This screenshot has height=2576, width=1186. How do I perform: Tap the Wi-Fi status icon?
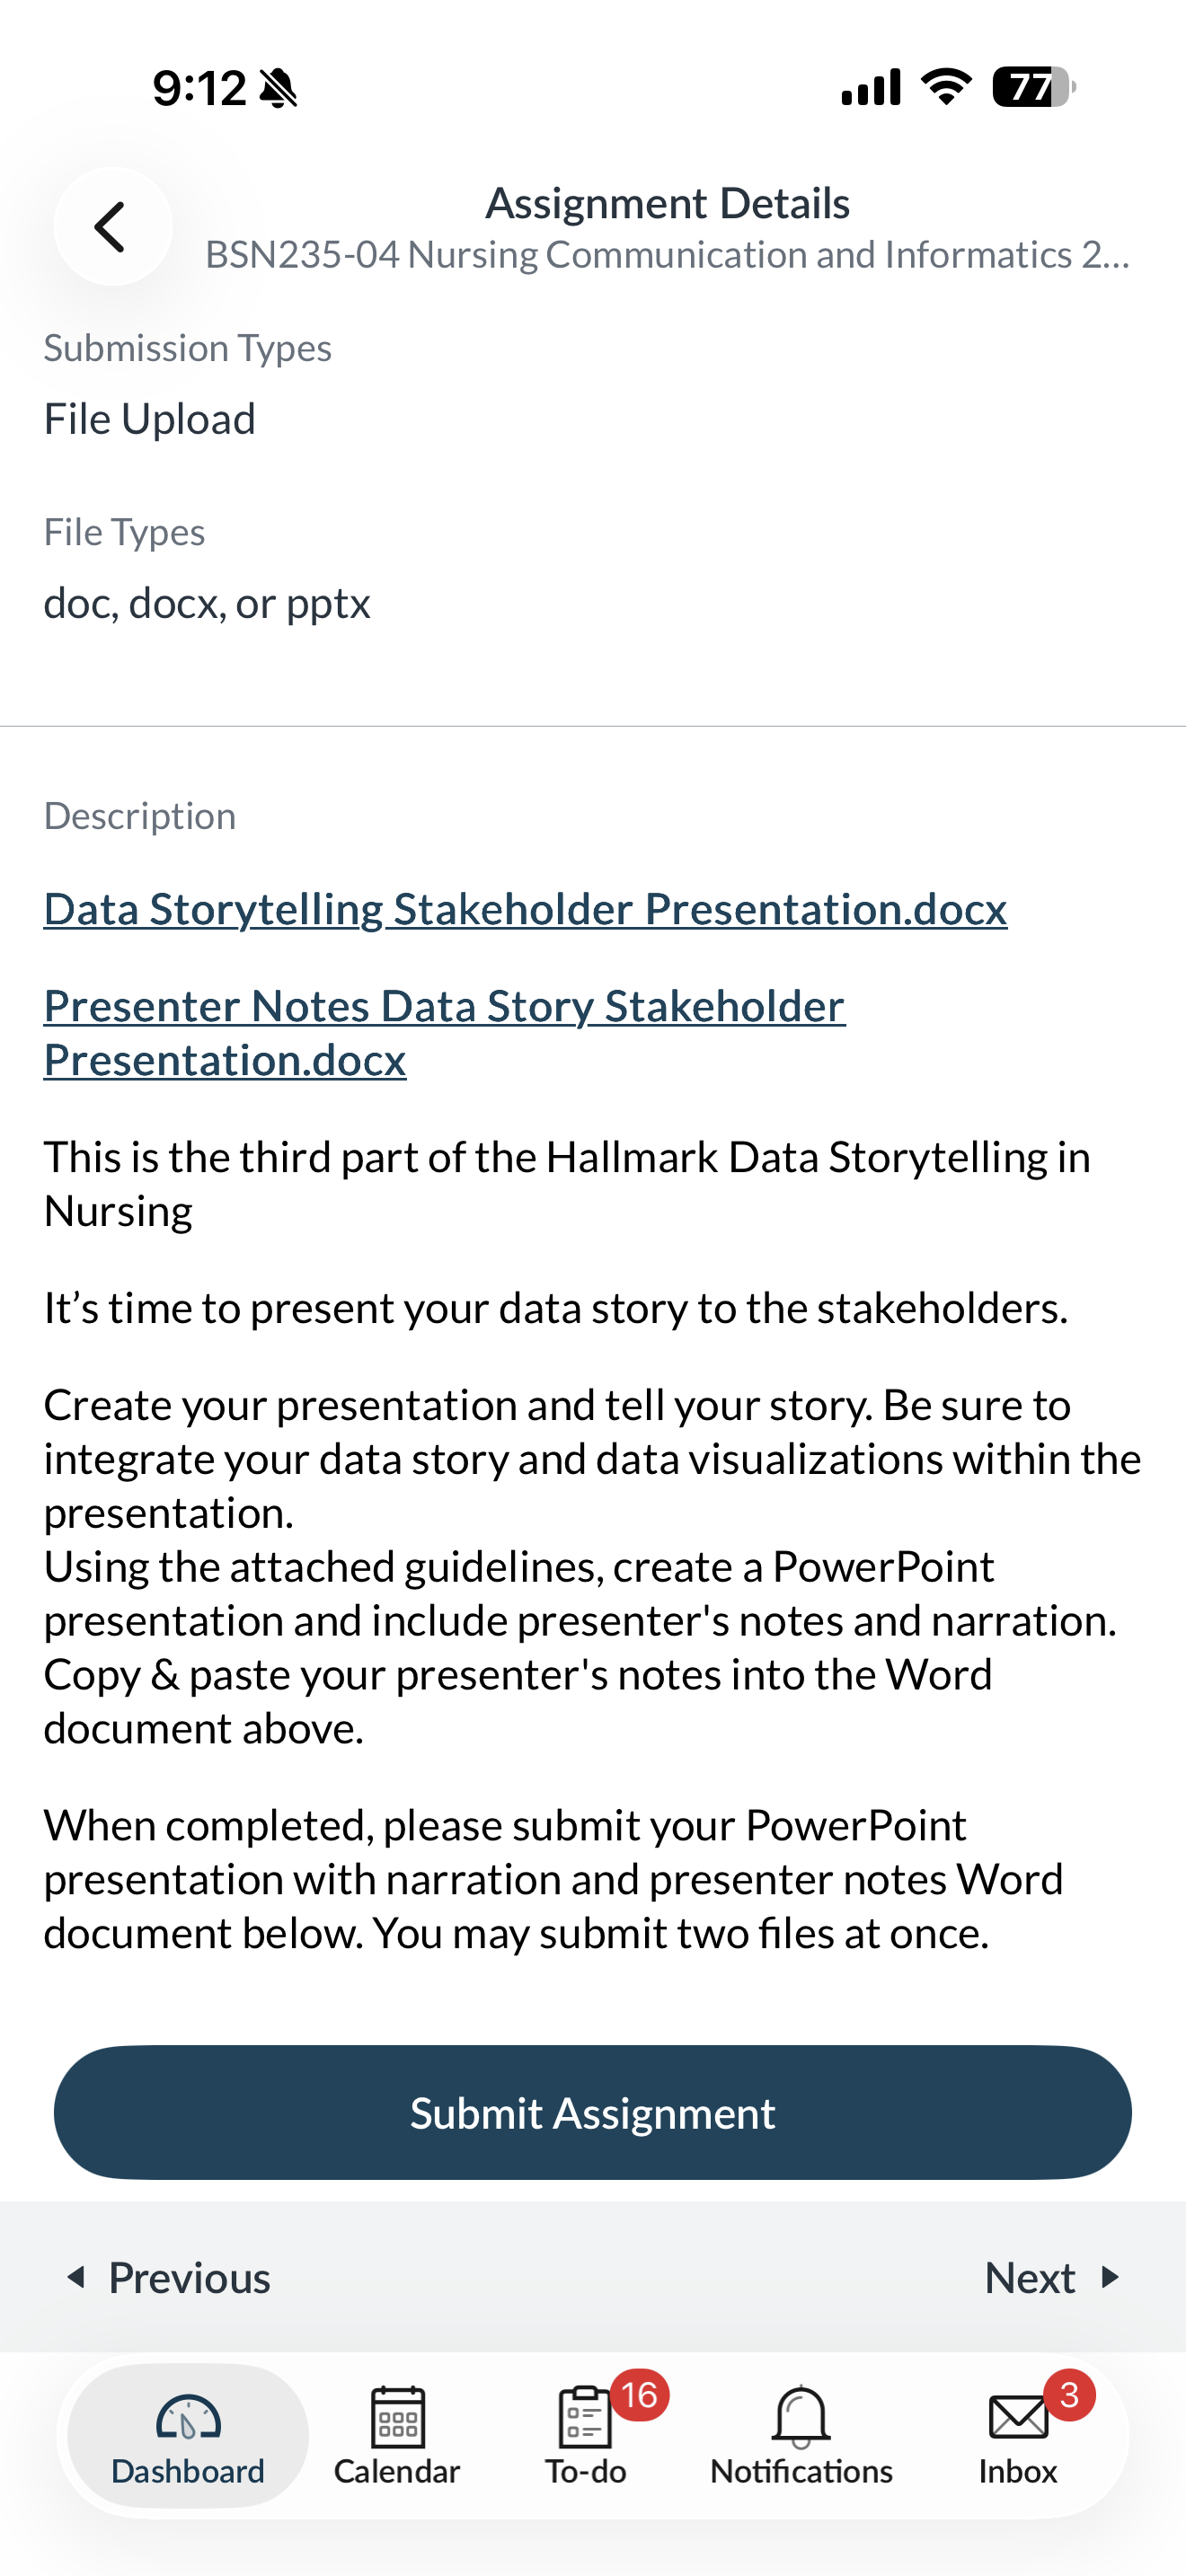coord(946,87)
